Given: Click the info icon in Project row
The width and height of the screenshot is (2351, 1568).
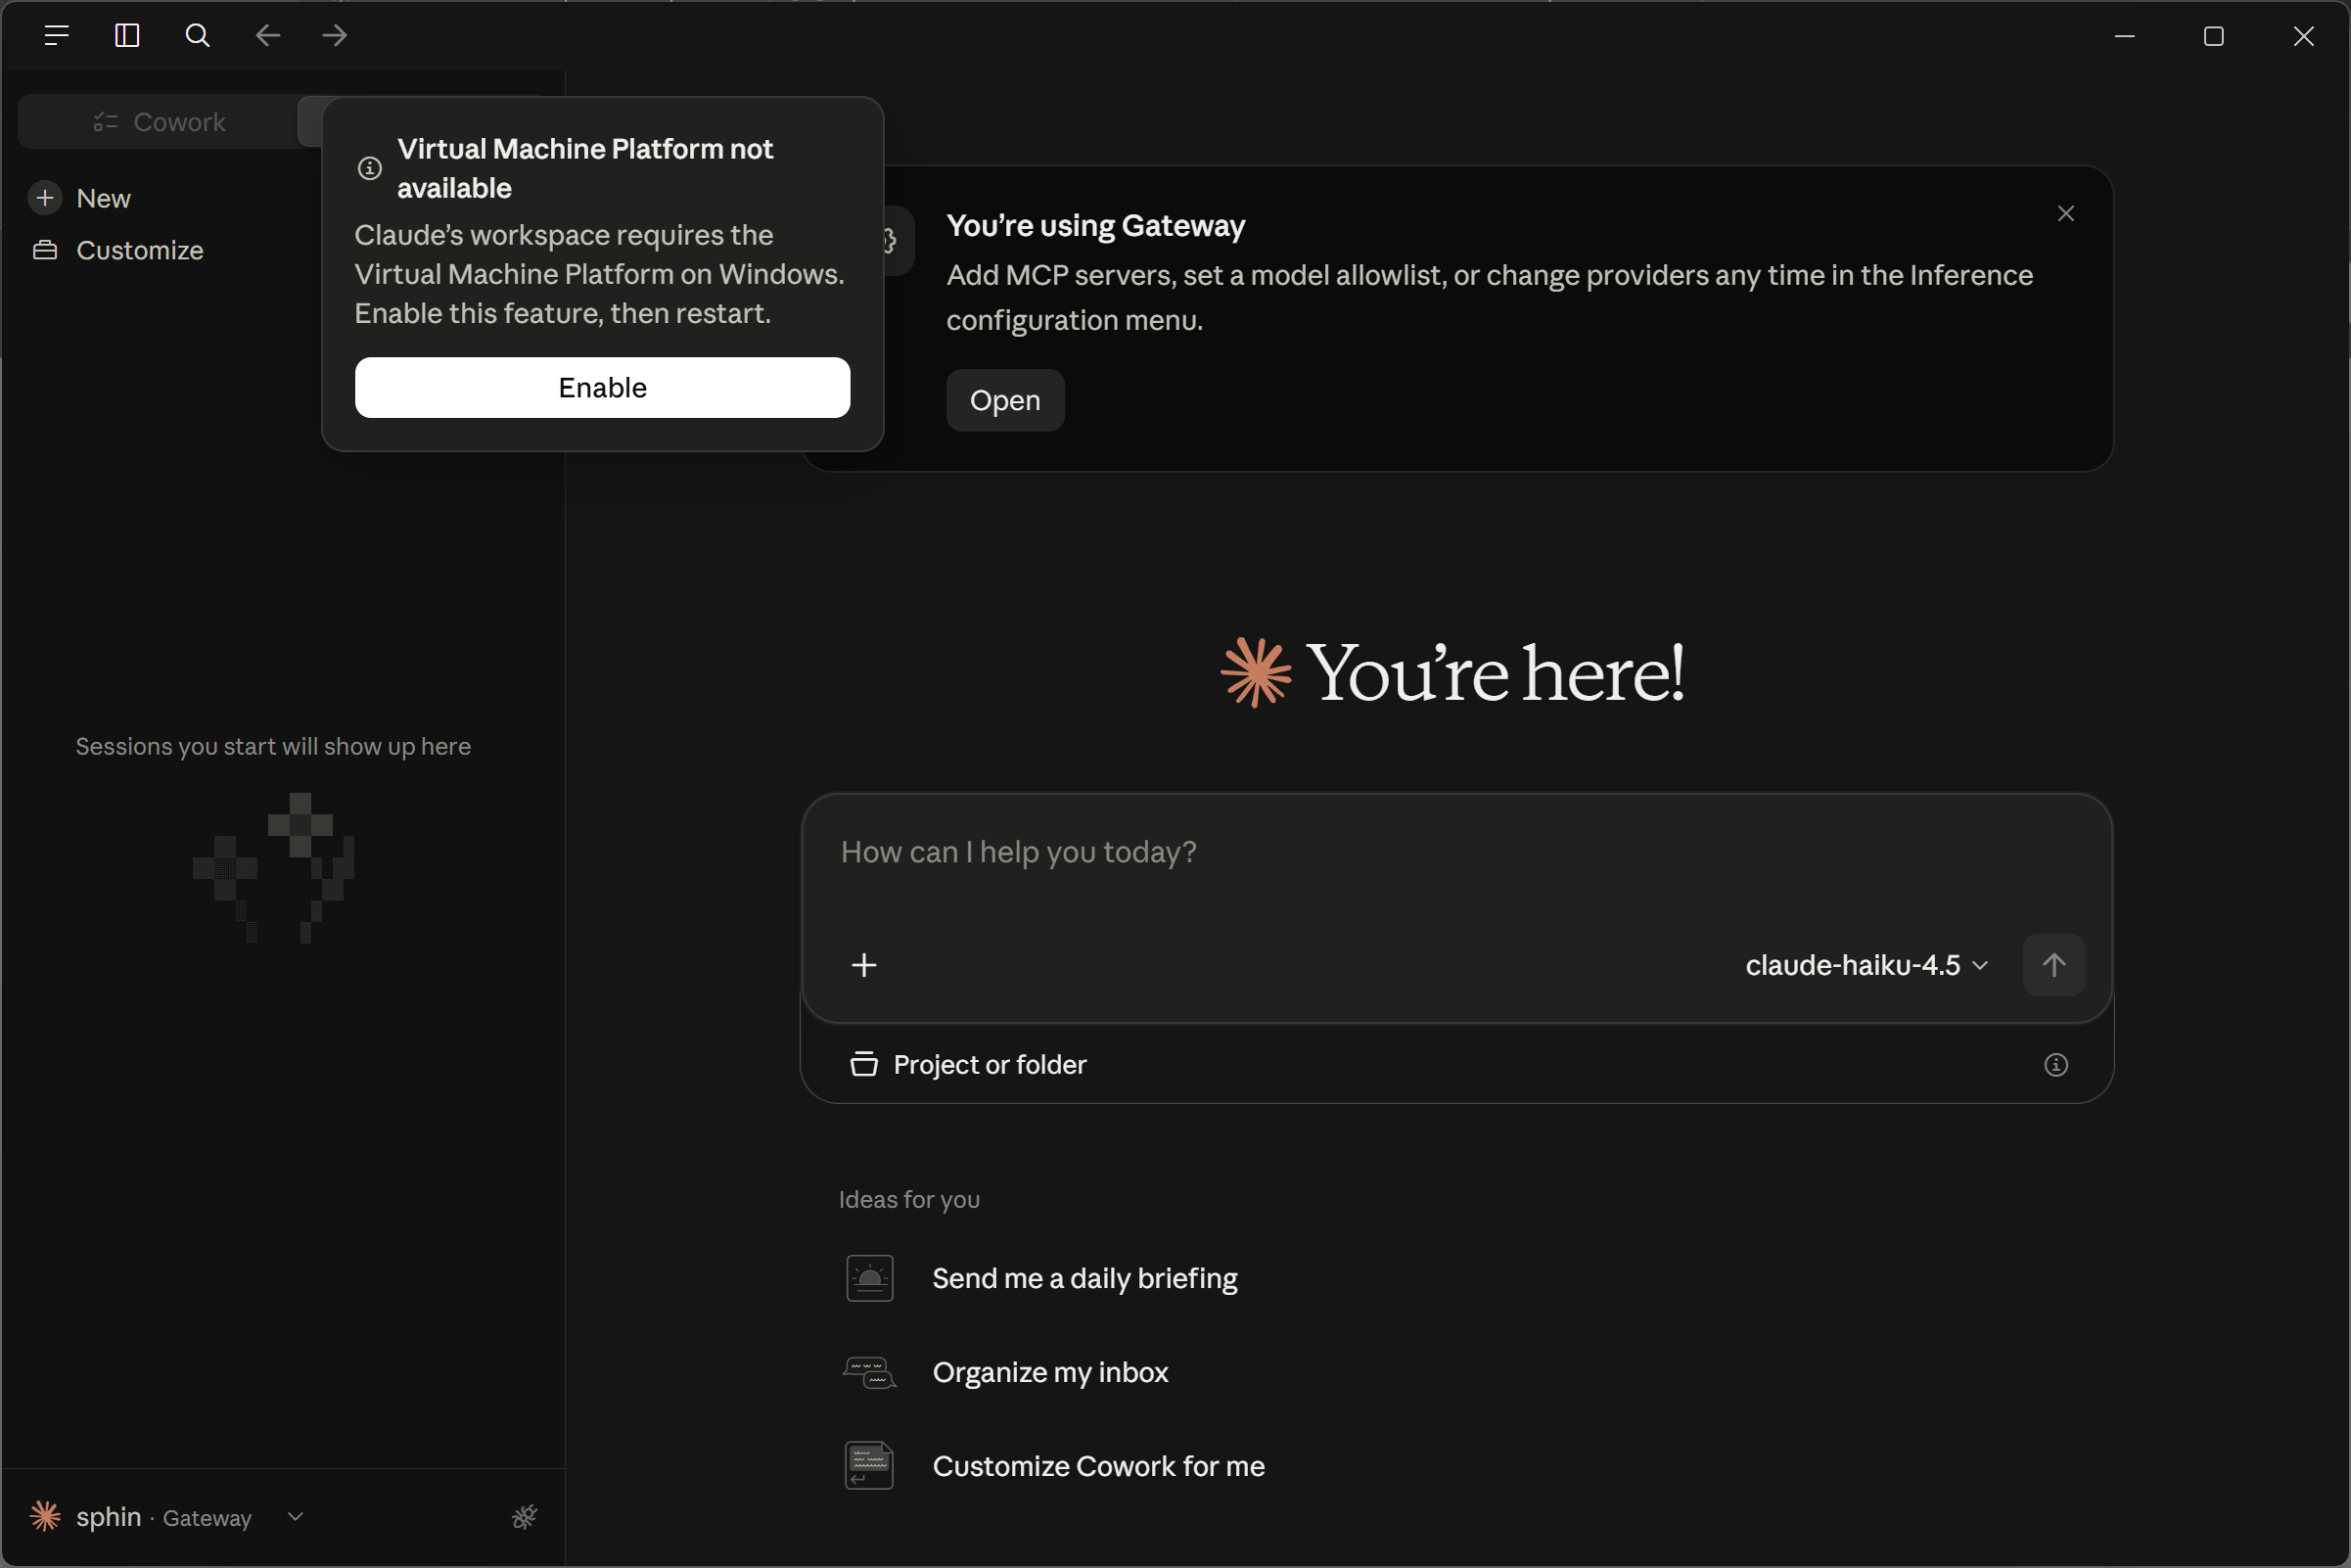Looking at the screenshot, I should click(2056, 1065).
